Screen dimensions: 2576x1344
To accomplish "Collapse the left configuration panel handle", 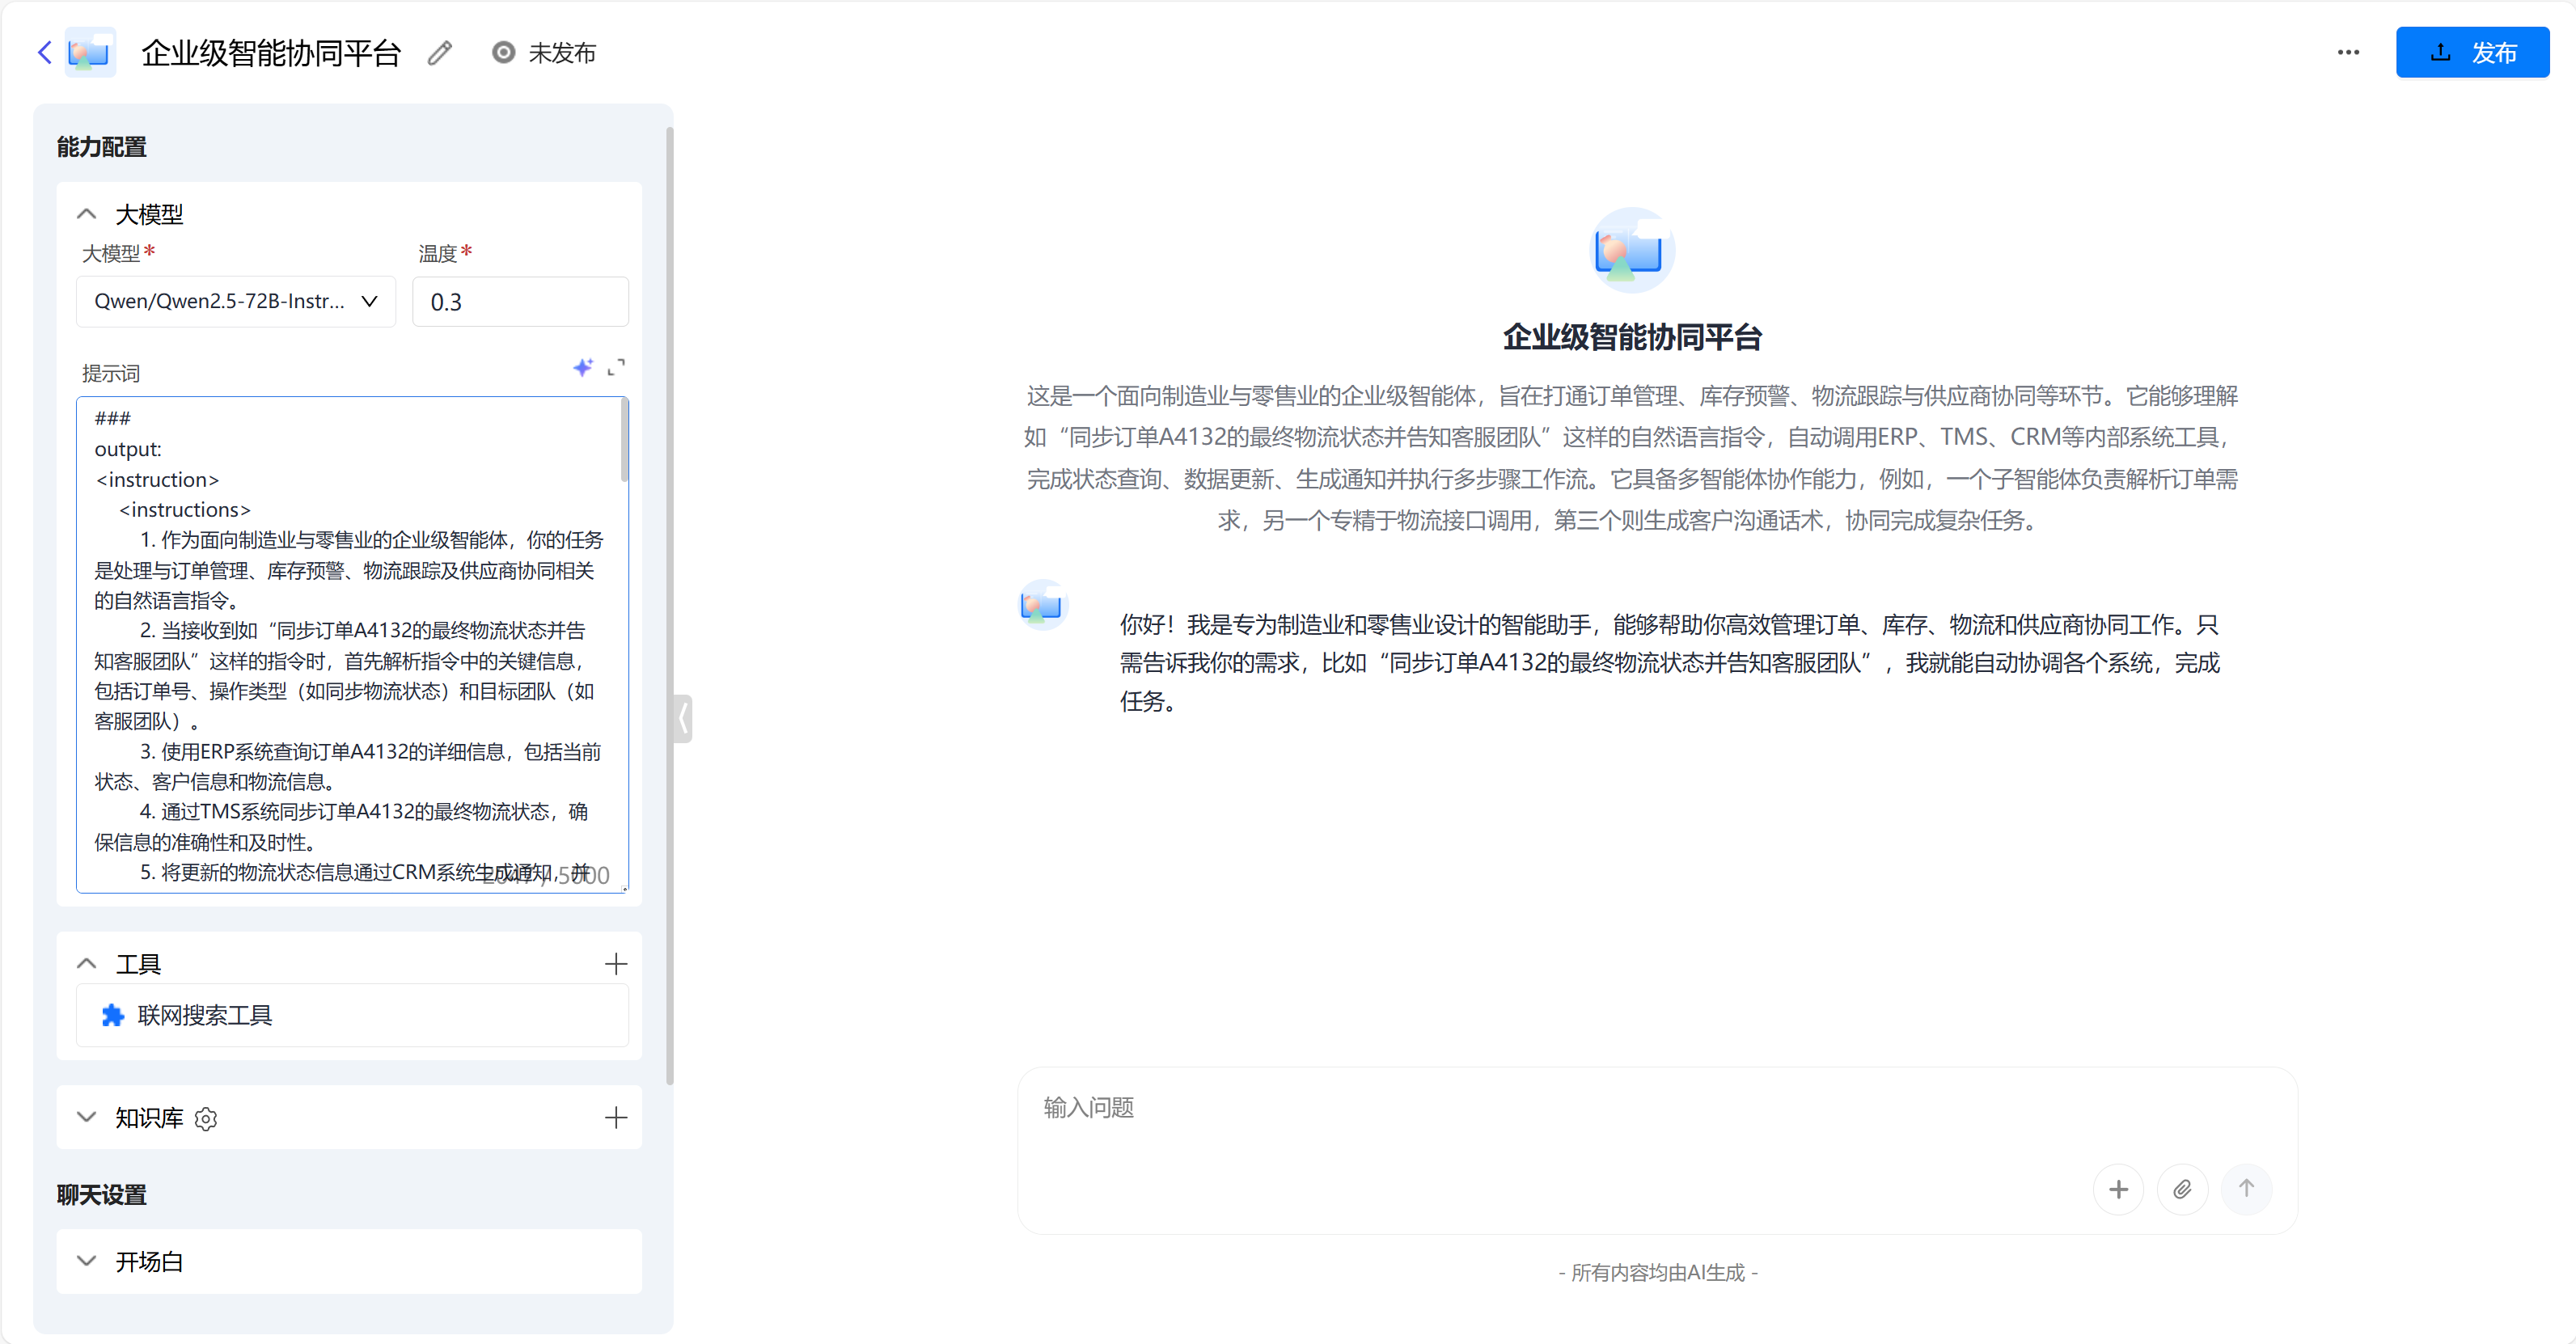I will [683, 718].
